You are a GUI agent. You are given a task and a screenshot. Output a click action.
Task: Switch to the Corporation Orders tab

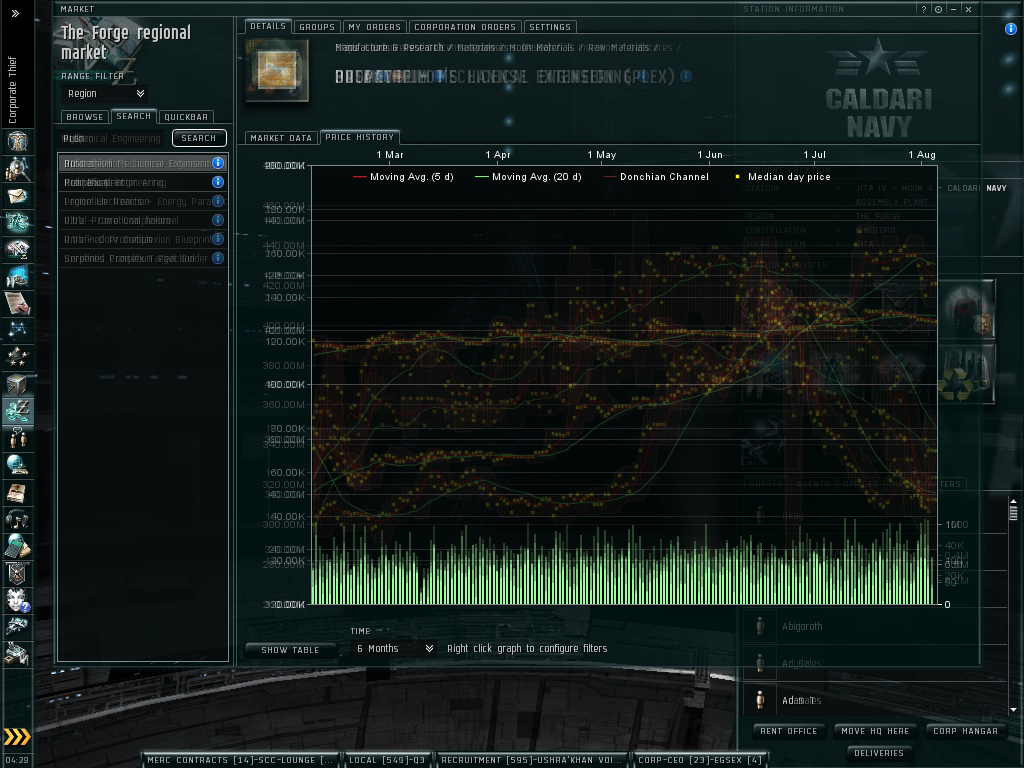(465, 27)
